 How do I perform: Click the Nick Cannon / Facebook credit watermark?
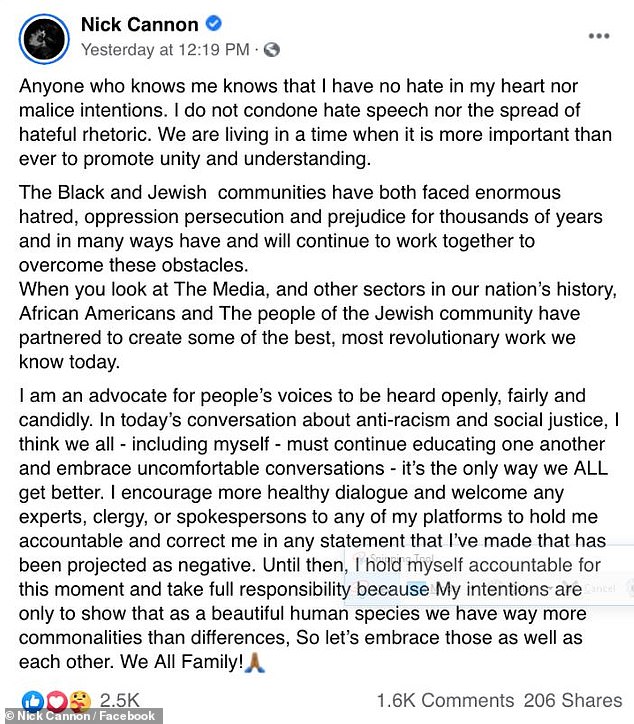click(81, 716)
